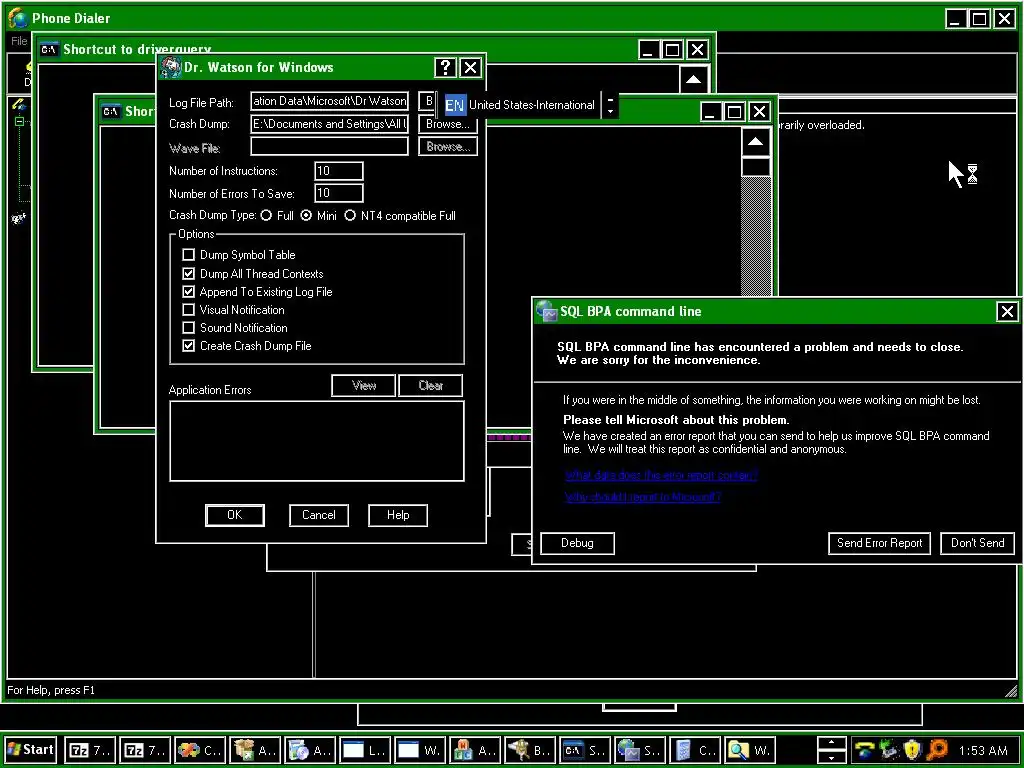Open 'What data does this error report contain?' link
The width and height of the screenshot is (1024, 768).
[661, 475]
